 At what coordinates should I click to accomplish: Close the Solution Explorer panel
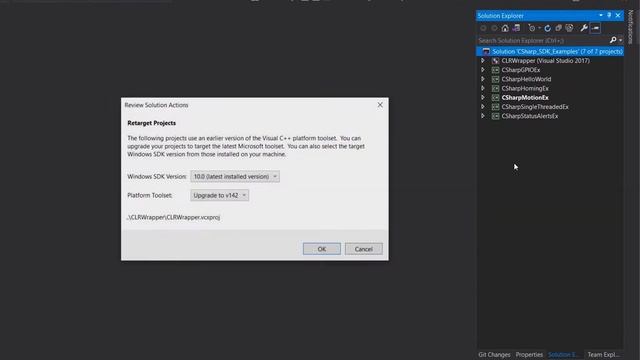[x=618, y=16]
